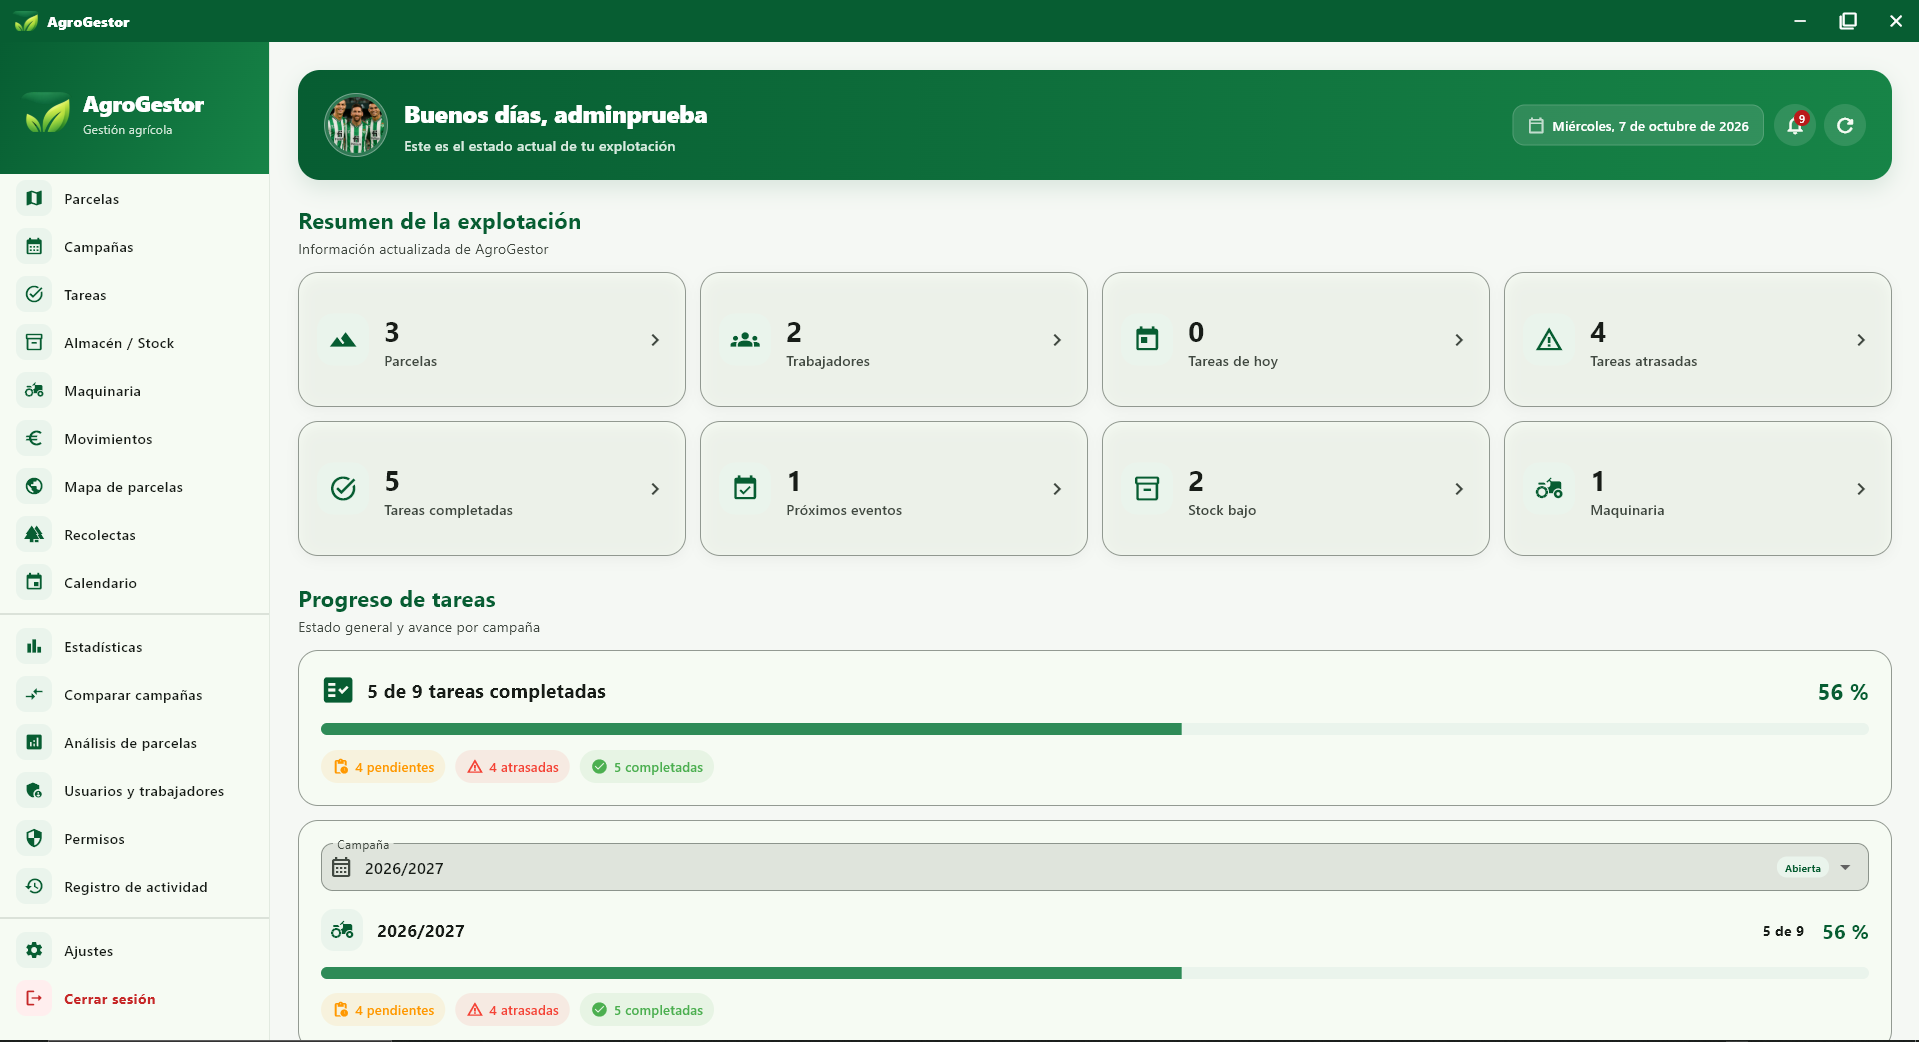Open the Recolectas sidebar item
The width and height of the screenshot is (1919, 1042).
pos(134,534)
